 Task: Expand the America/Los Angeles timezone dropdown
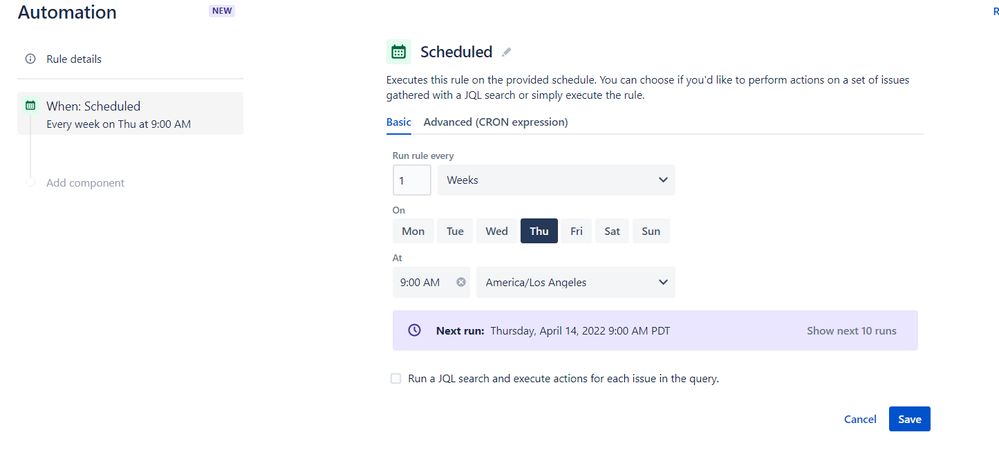[x=575, y=282]
